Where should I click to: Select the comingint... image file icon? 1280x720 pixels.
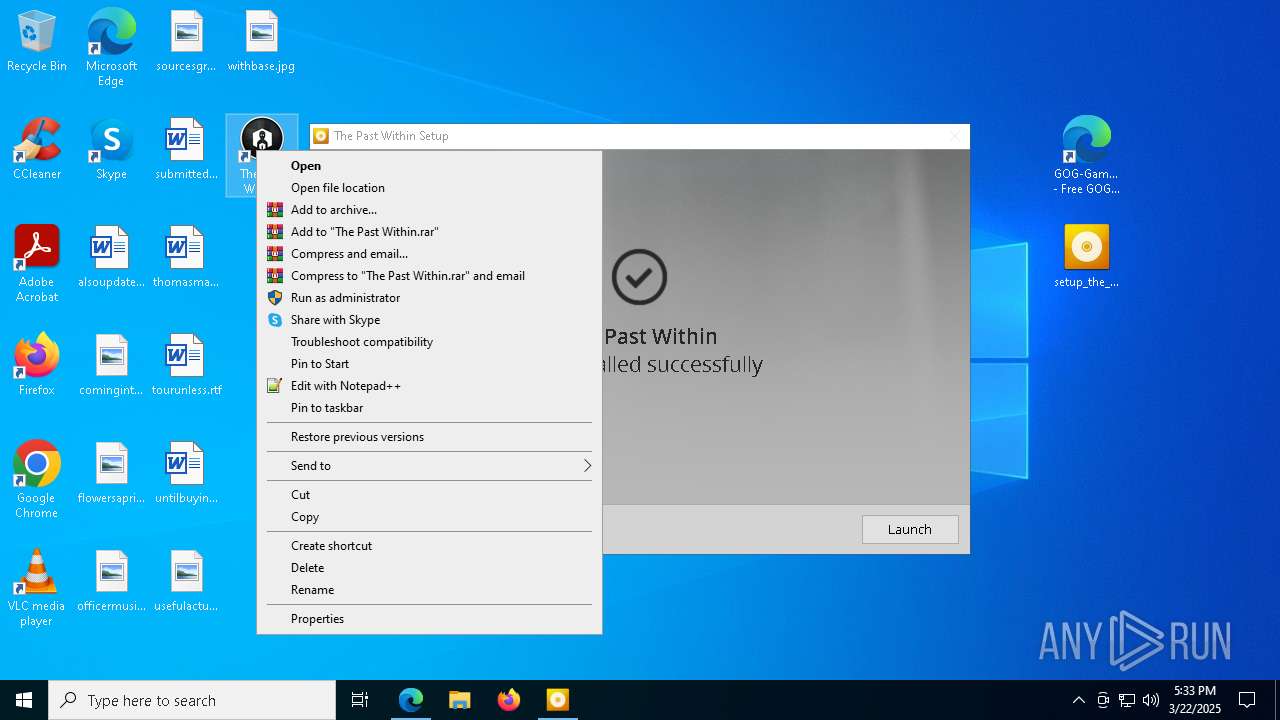[111, 366]
